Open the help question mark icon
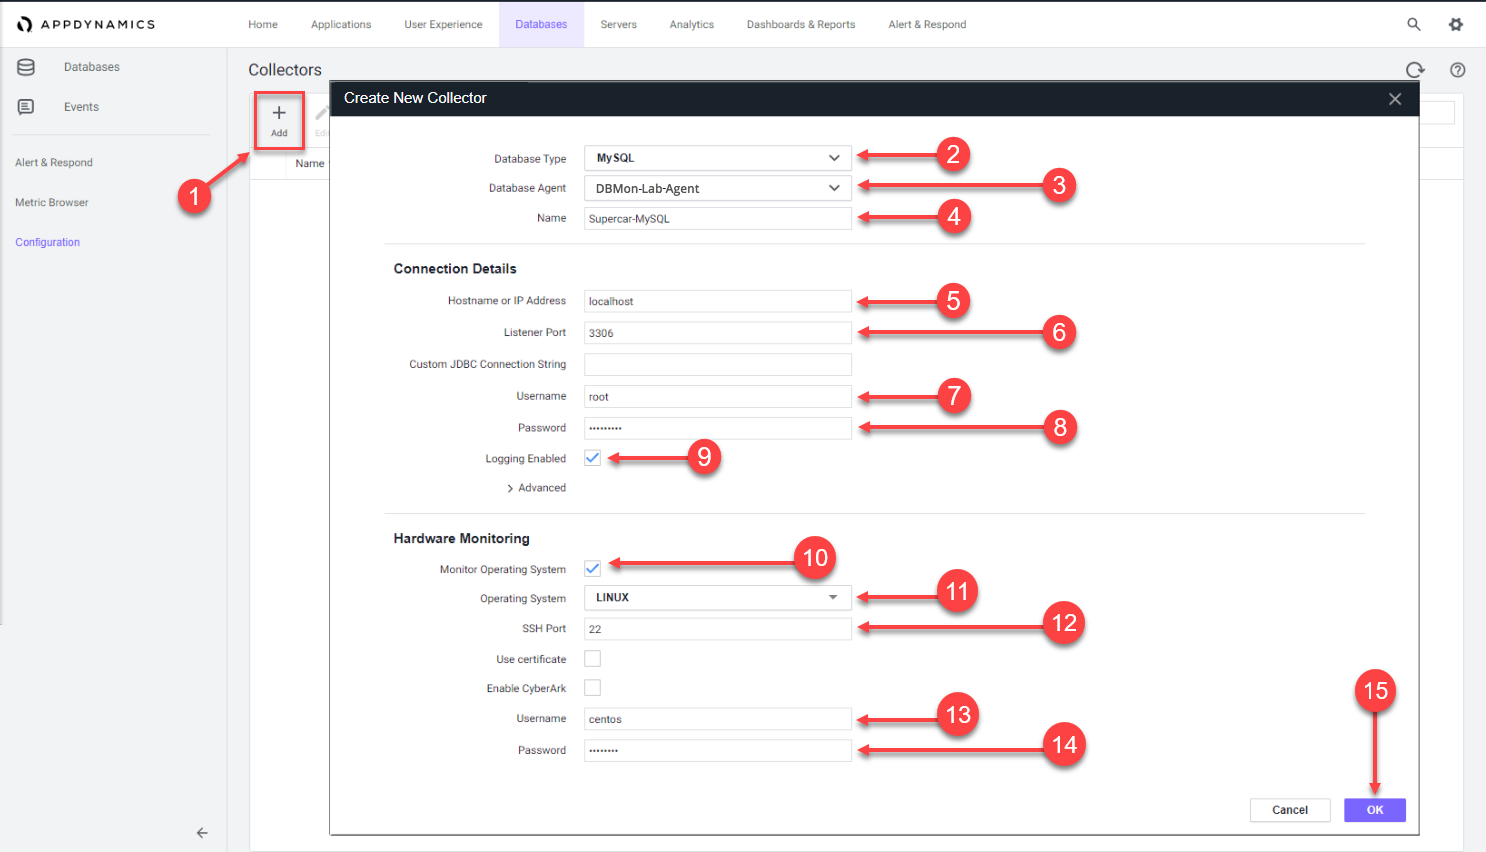 pos(1458,70)
